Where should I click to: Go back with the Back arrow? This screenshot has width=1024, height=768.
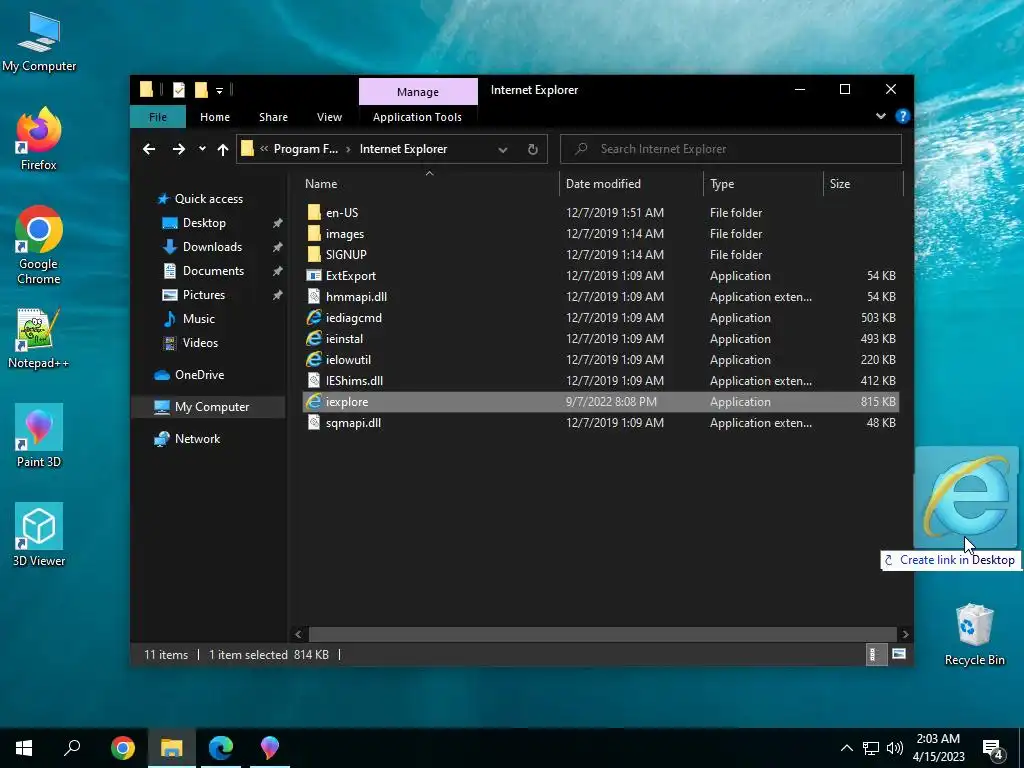click(x=149, y=150)
